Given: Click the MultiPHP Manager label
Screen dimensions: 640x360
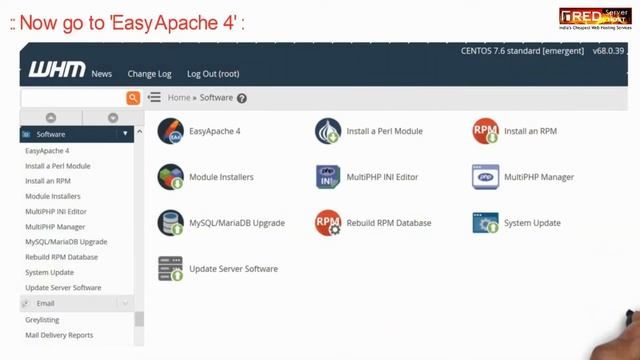Looking at the screenshot, I should click(x=539, y=177).
